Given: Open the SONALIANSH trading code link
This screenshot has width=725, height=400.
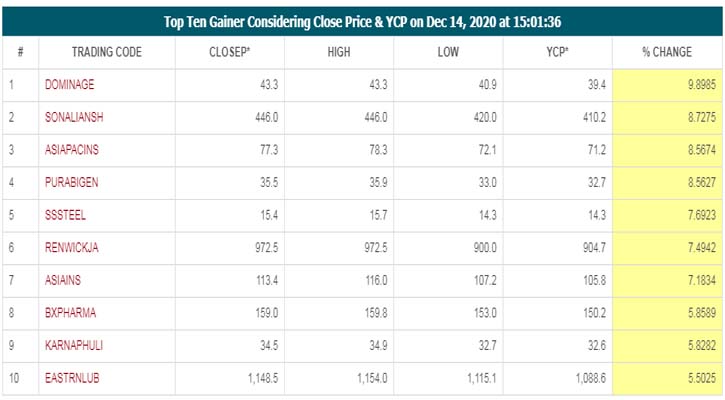Looking at the screenshot, I should (x=74, y=116).
